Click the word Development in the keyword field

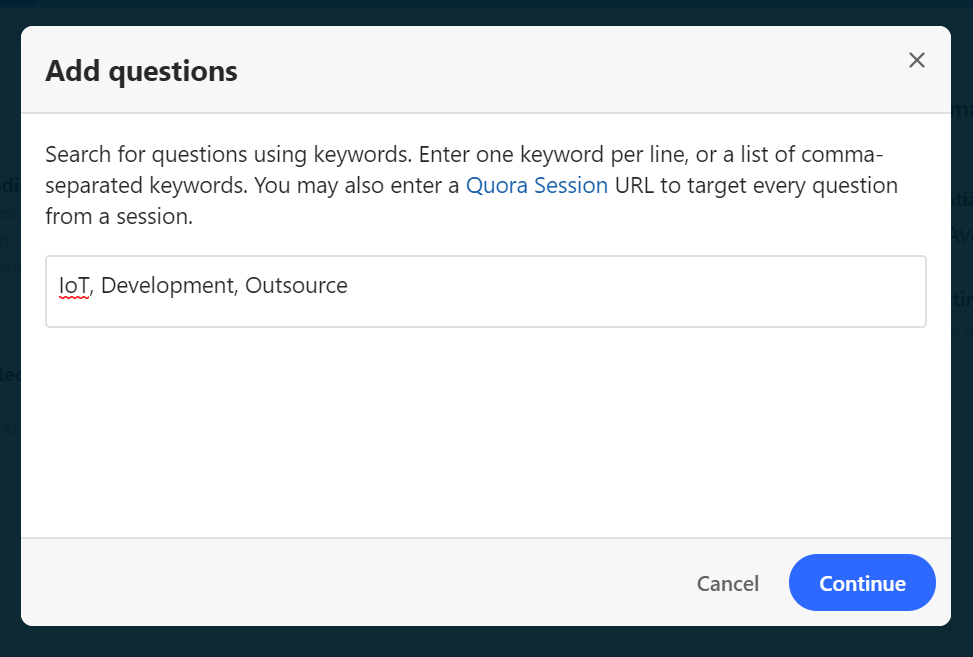coord(167,286)
